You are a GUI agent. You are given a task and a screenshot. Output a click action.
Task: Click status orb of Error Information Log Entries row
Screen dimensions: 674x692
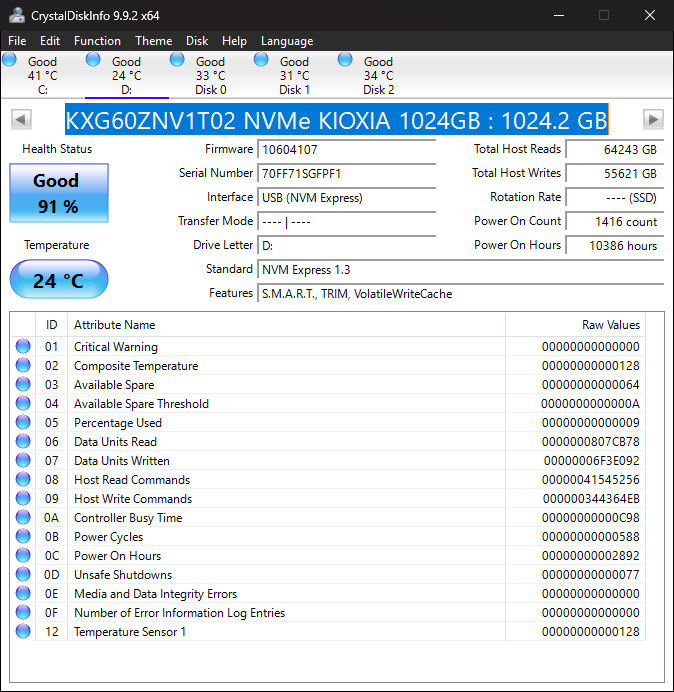[x=23, y=612]
